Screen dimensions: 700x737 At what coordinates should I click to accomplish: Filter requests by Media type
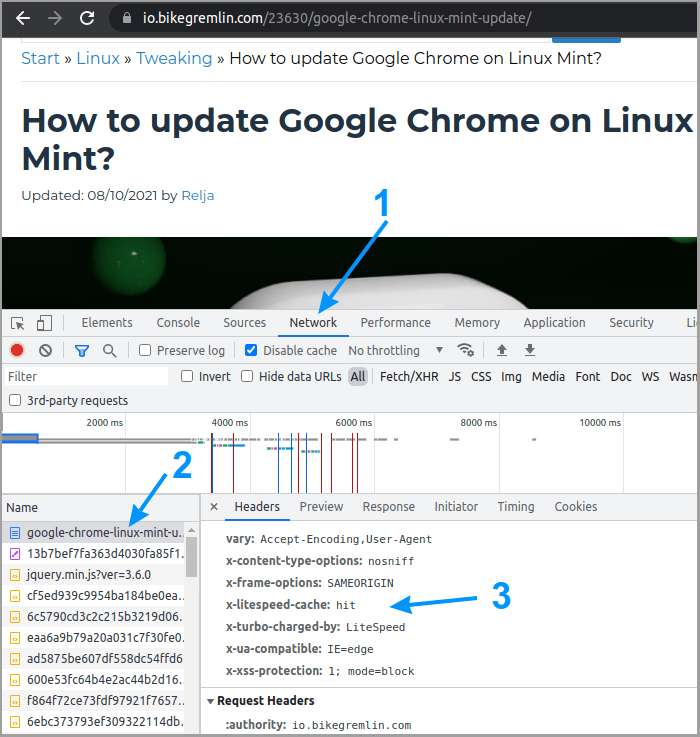(x=548, y=376)
